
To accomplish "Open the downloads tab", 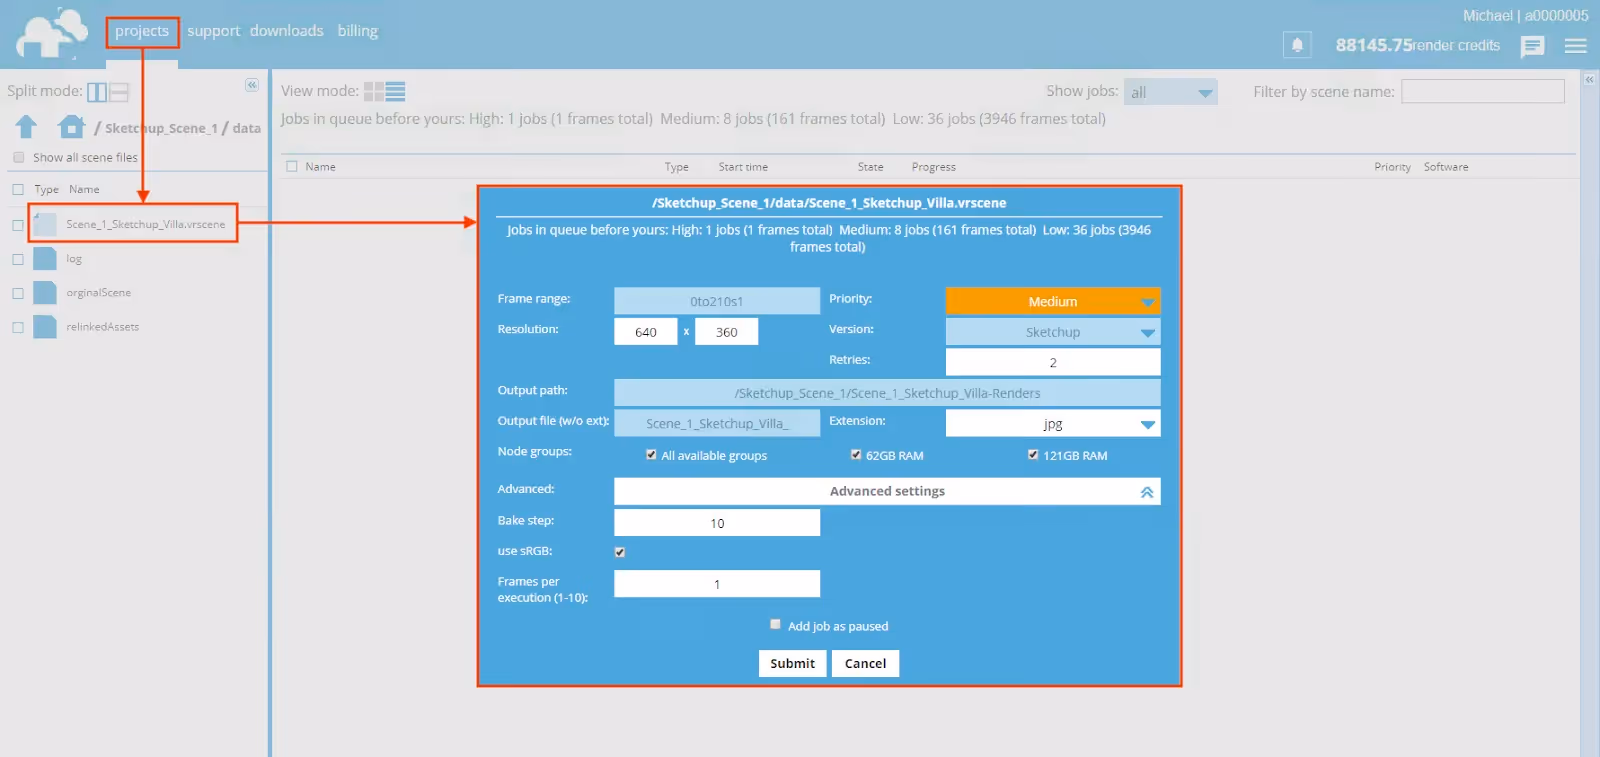I will [287, 31].
